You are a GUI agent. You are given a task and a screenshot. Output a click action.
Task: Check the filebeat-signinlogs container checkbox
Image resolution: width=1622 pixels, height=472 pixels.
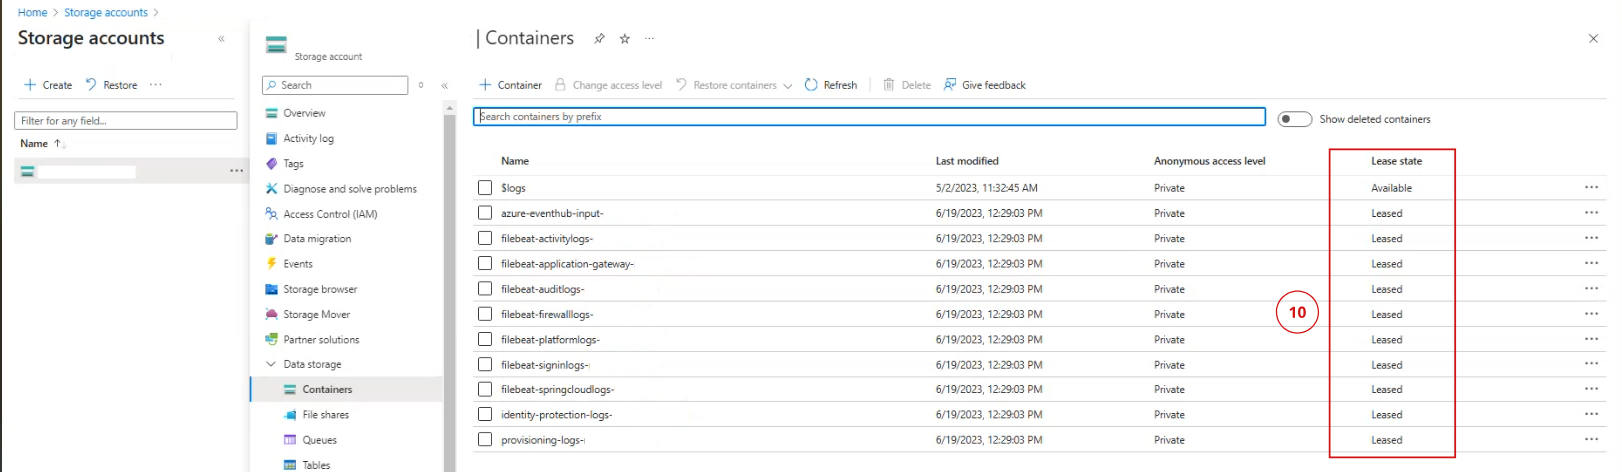[x=485, y=364]
